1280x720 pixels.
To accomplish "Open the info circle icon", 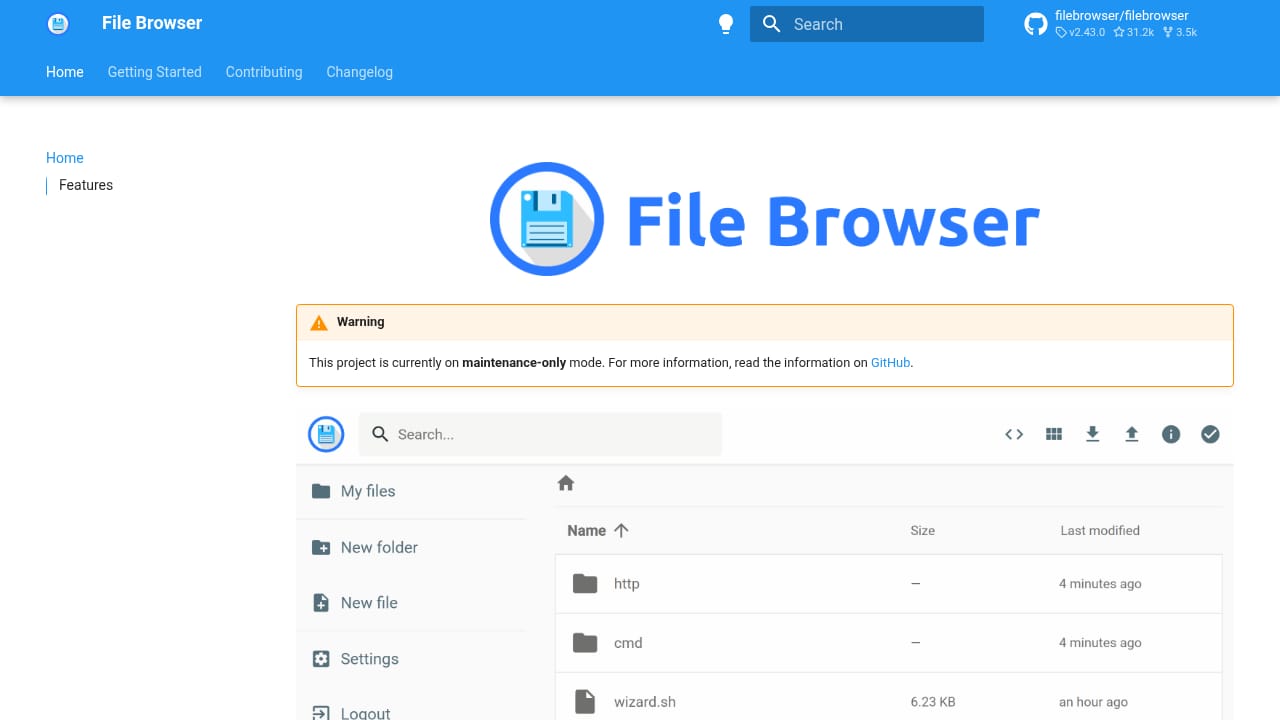I will [1171, 434].
